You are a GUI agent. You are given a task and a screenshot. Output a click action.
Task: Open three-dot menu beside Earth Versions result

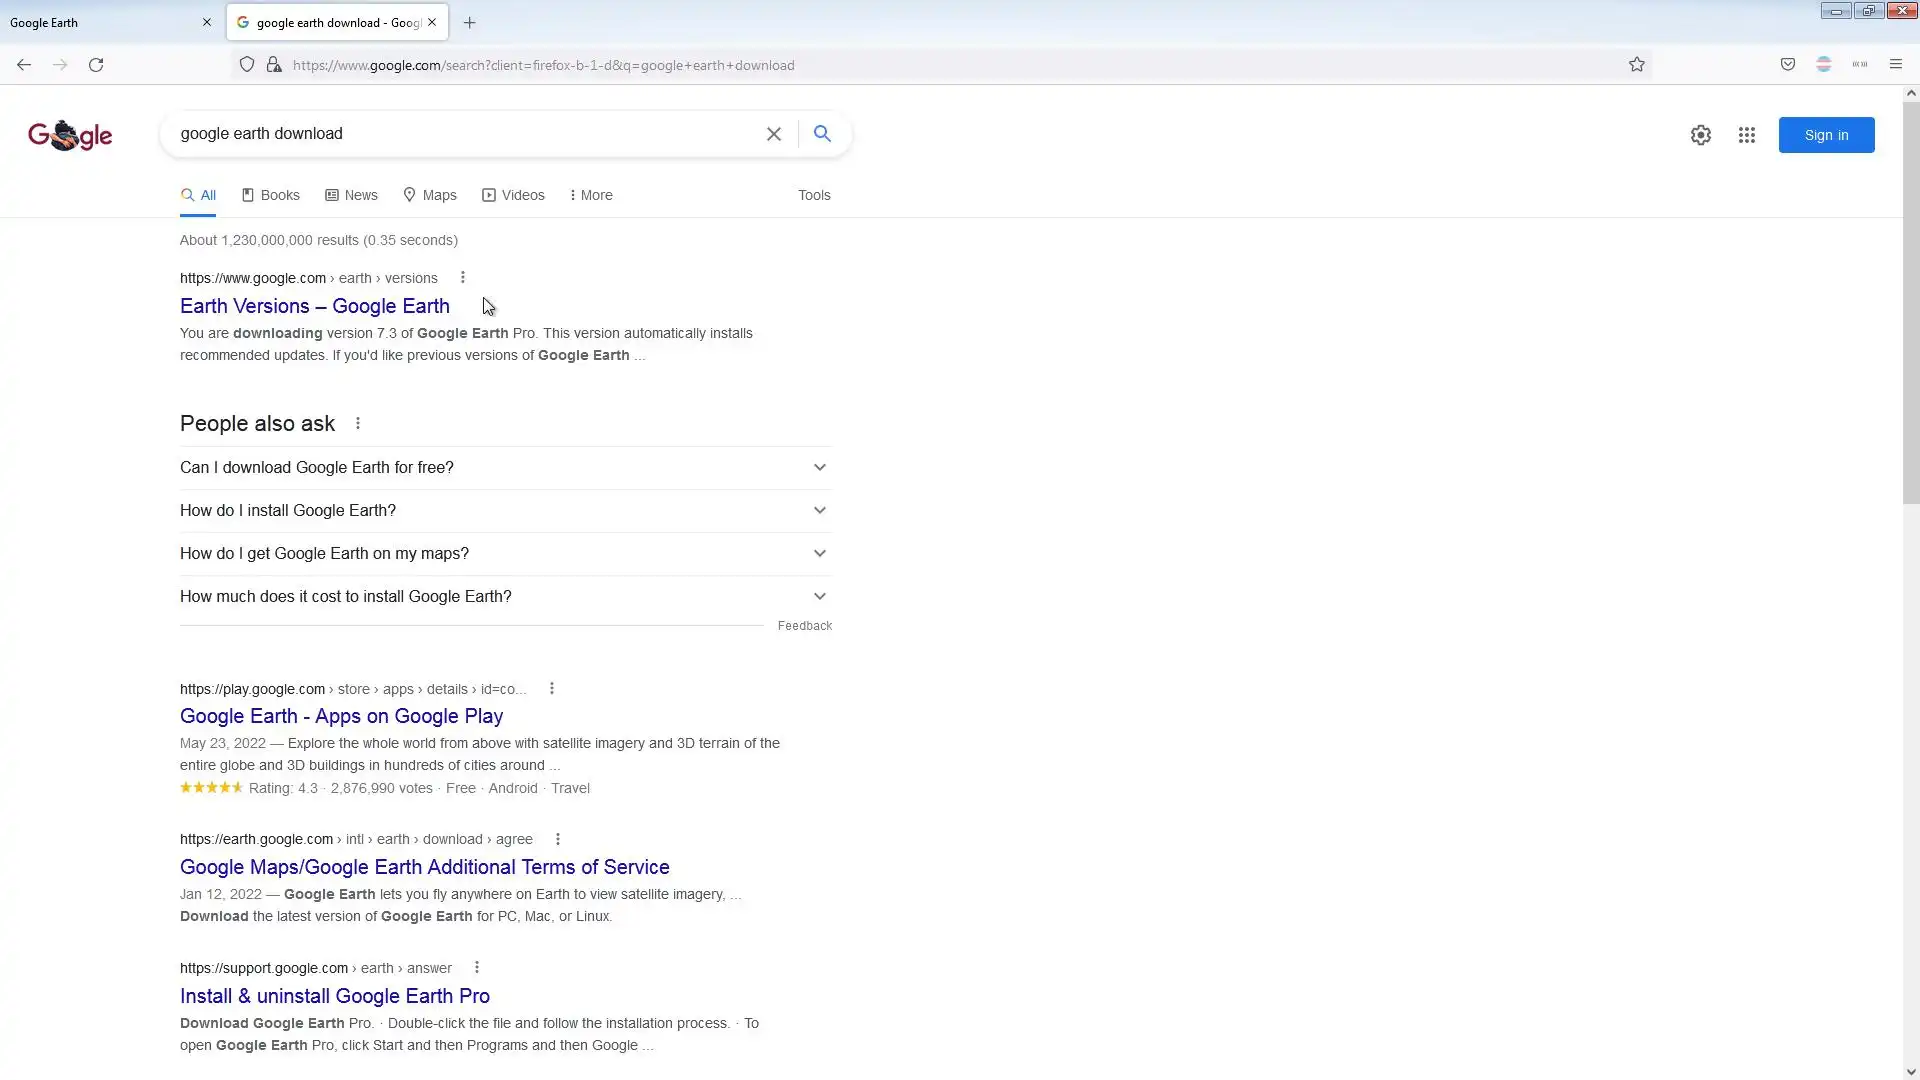[462, 278]
